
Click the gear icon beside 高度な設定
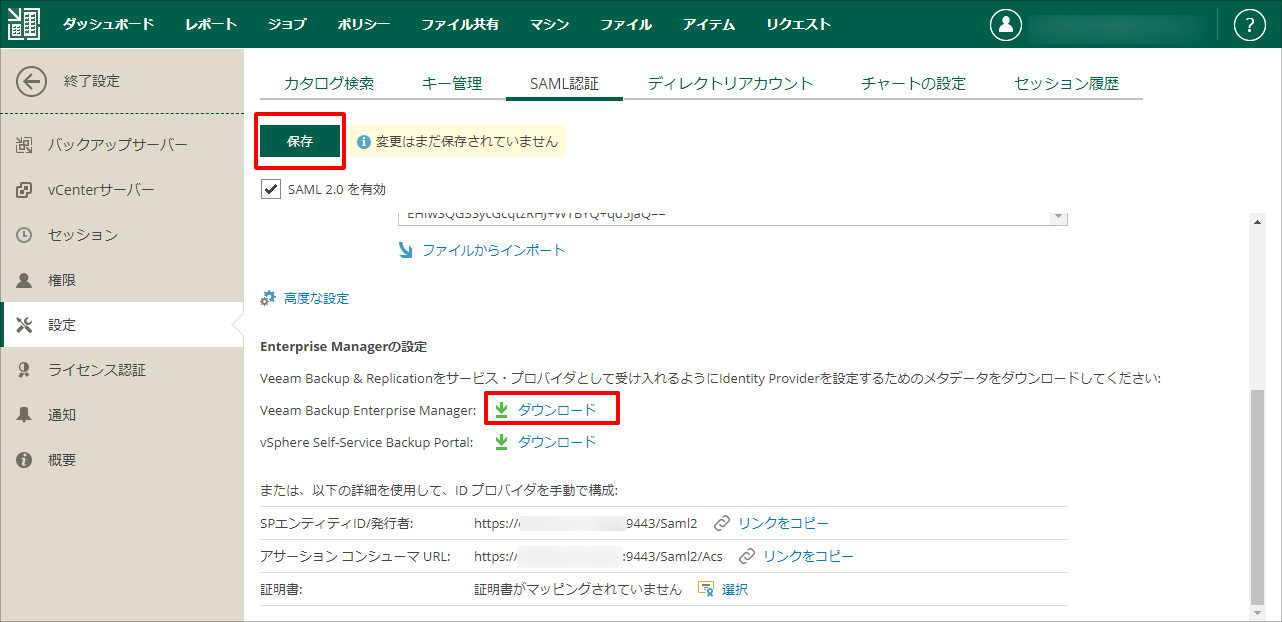[267, 298]
